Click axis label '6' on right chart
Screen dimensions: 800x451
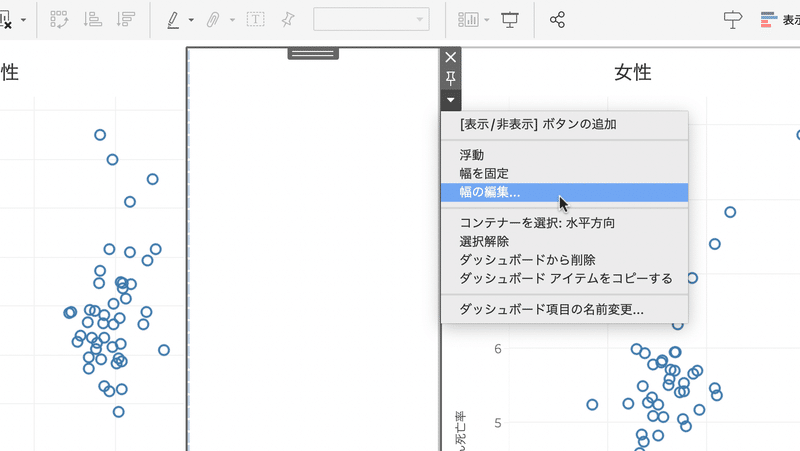497,349
